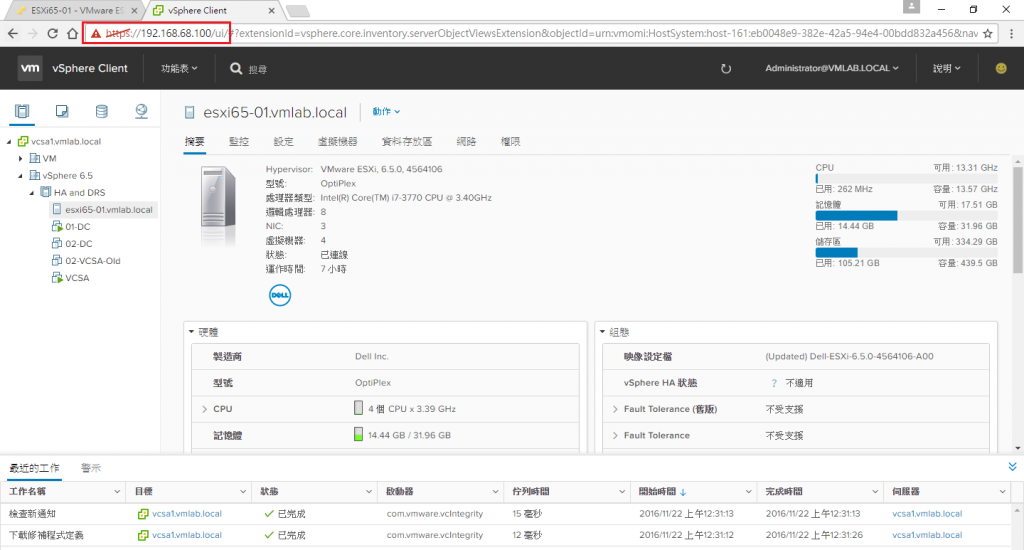This screenshot has height=550, width=1024.
Task: Click the 搜尋 search field
Action: coord(257,69)
